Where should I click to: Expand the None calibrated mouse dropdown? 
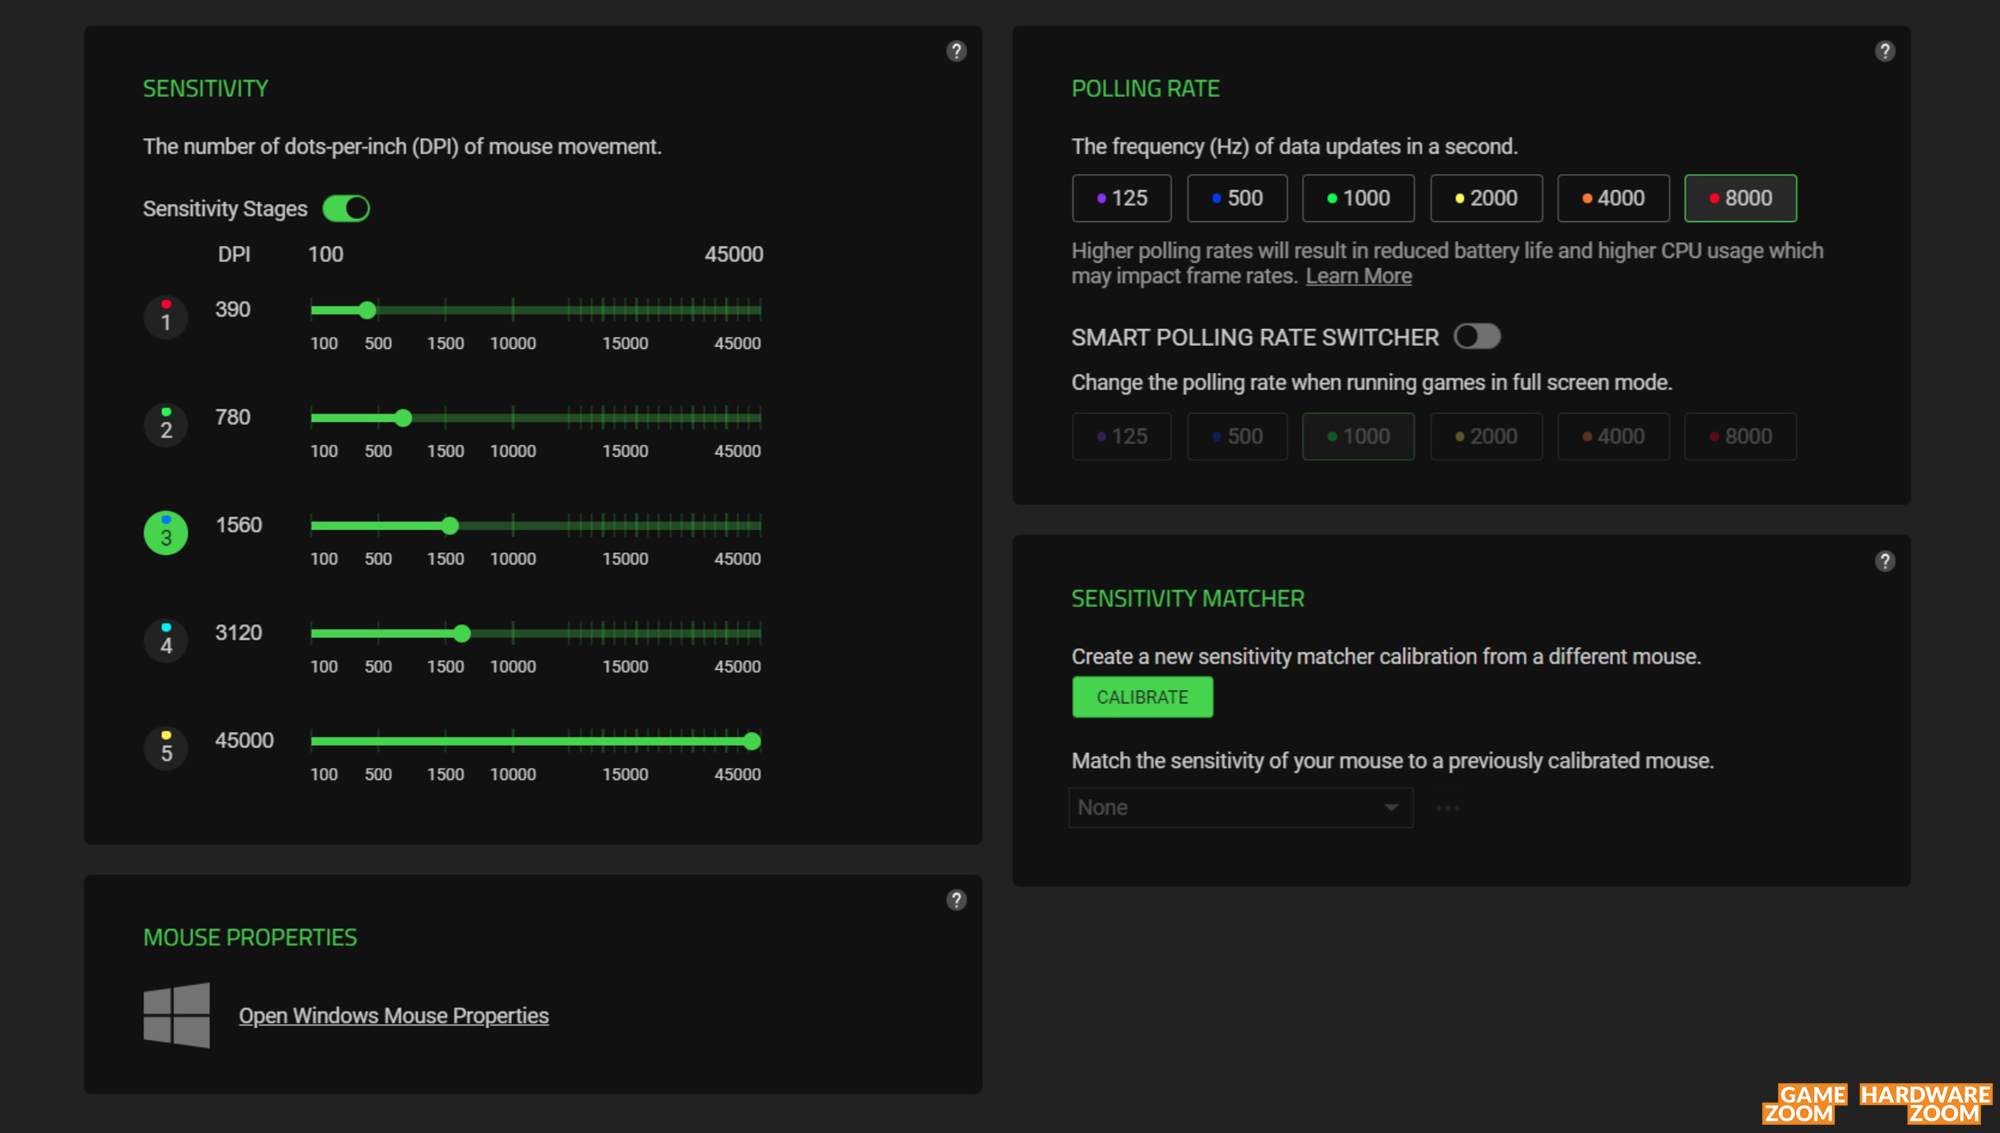1240,808
